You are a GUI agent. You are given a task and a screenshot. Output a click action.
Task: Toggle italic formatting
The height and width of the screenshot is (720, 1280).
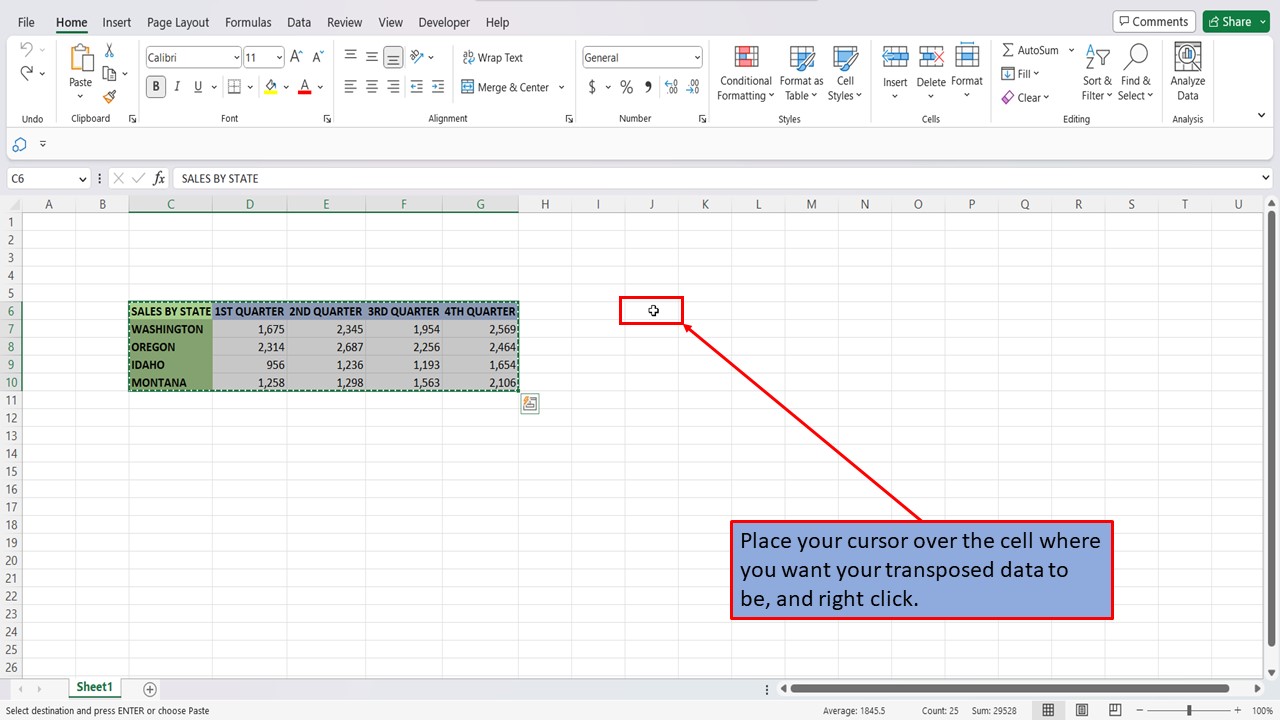click(177, 87)
